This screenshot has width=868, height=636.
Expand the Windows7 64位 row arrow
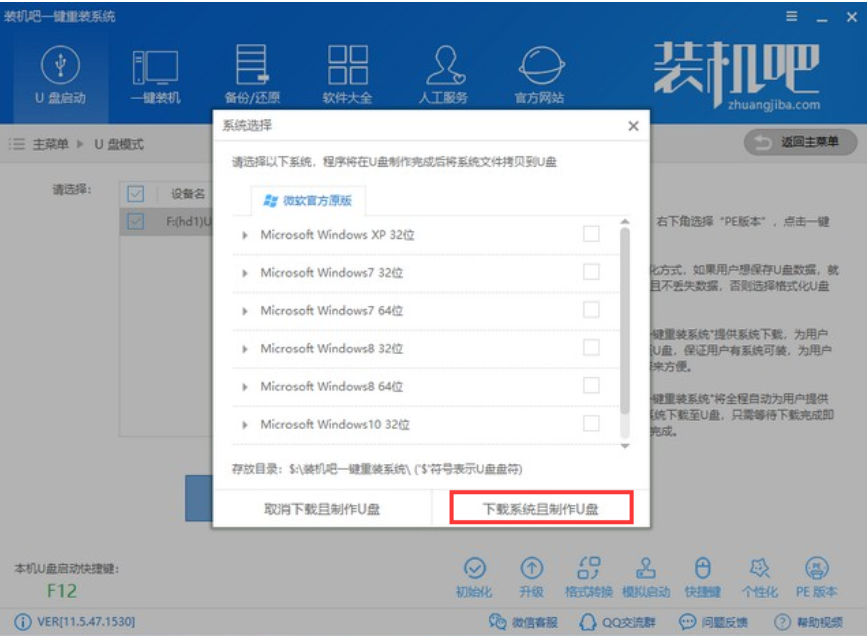coord(245,311)
